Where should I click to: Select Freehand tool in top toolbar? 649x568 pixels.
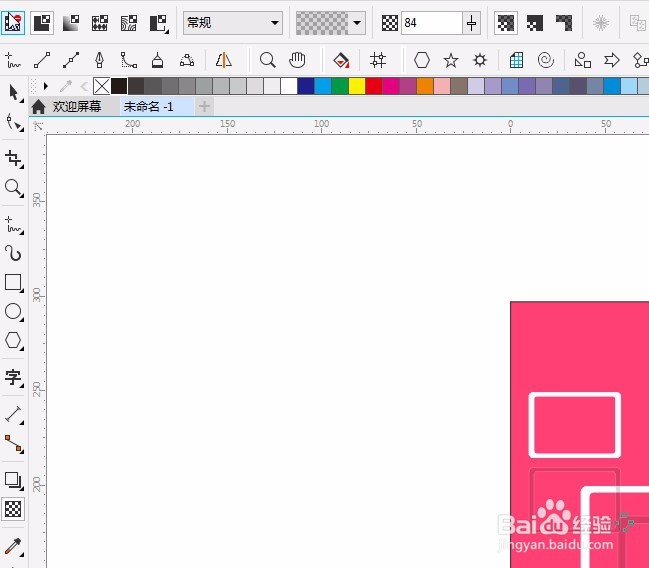13,60
